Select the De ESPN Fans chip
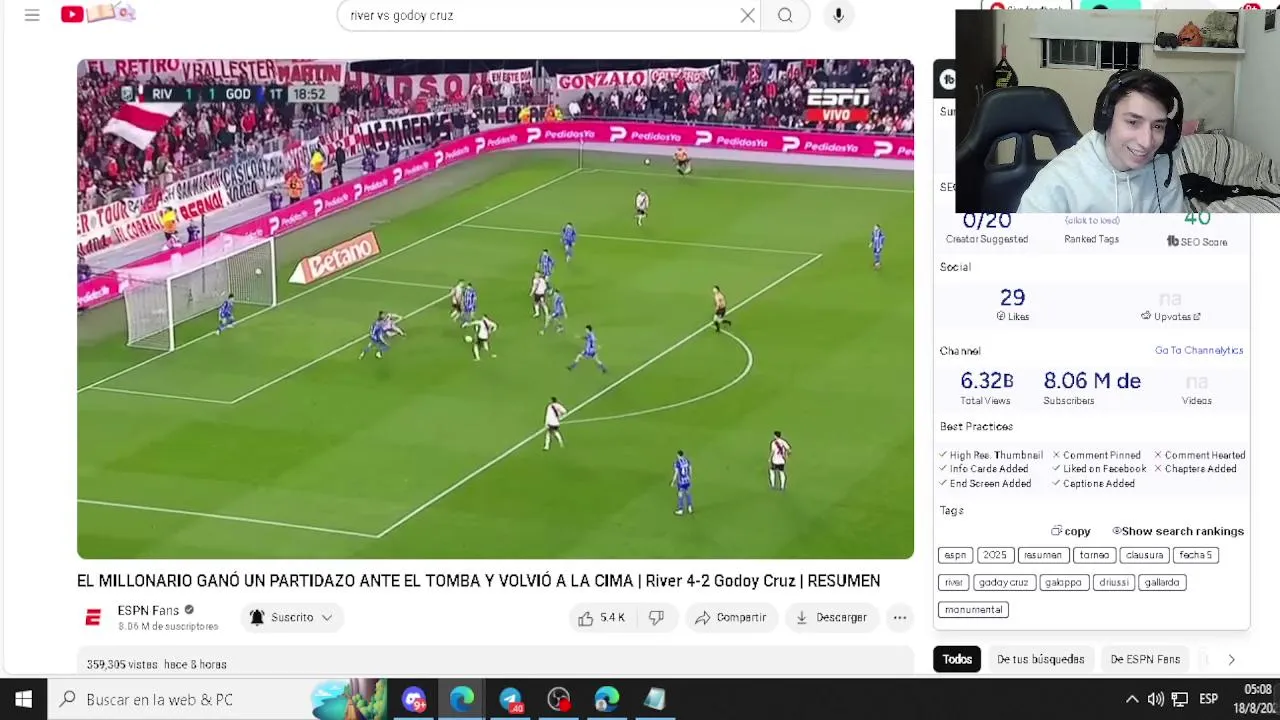The width and height of the screenshot is (1280, 720). pos(1145,659)
